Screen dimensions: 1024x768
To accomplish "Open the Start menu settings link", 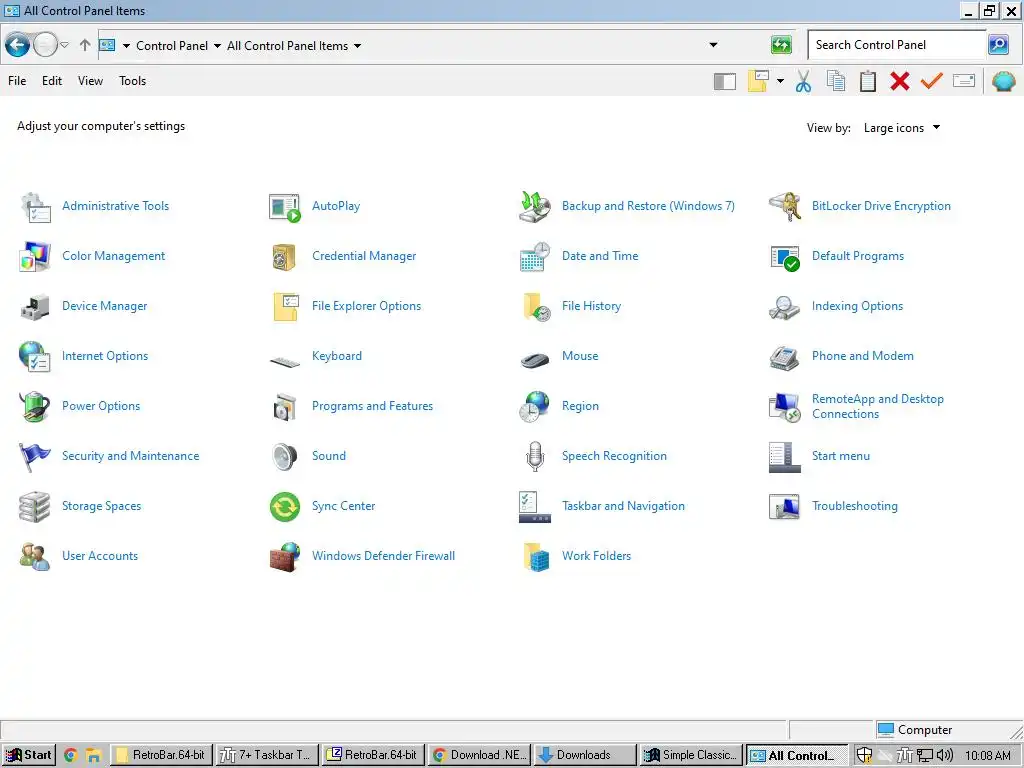I will (x=840, y=456).
